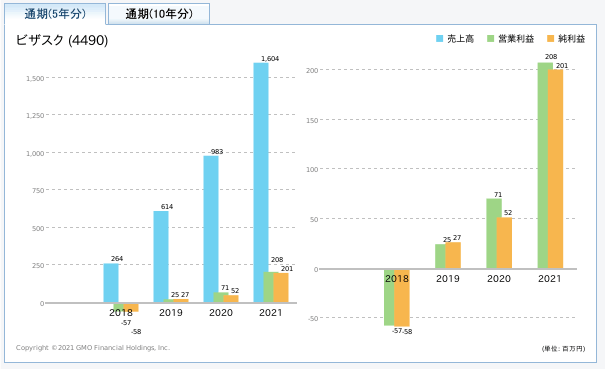Select the 通期(5年分) tab

pos(55,14)
